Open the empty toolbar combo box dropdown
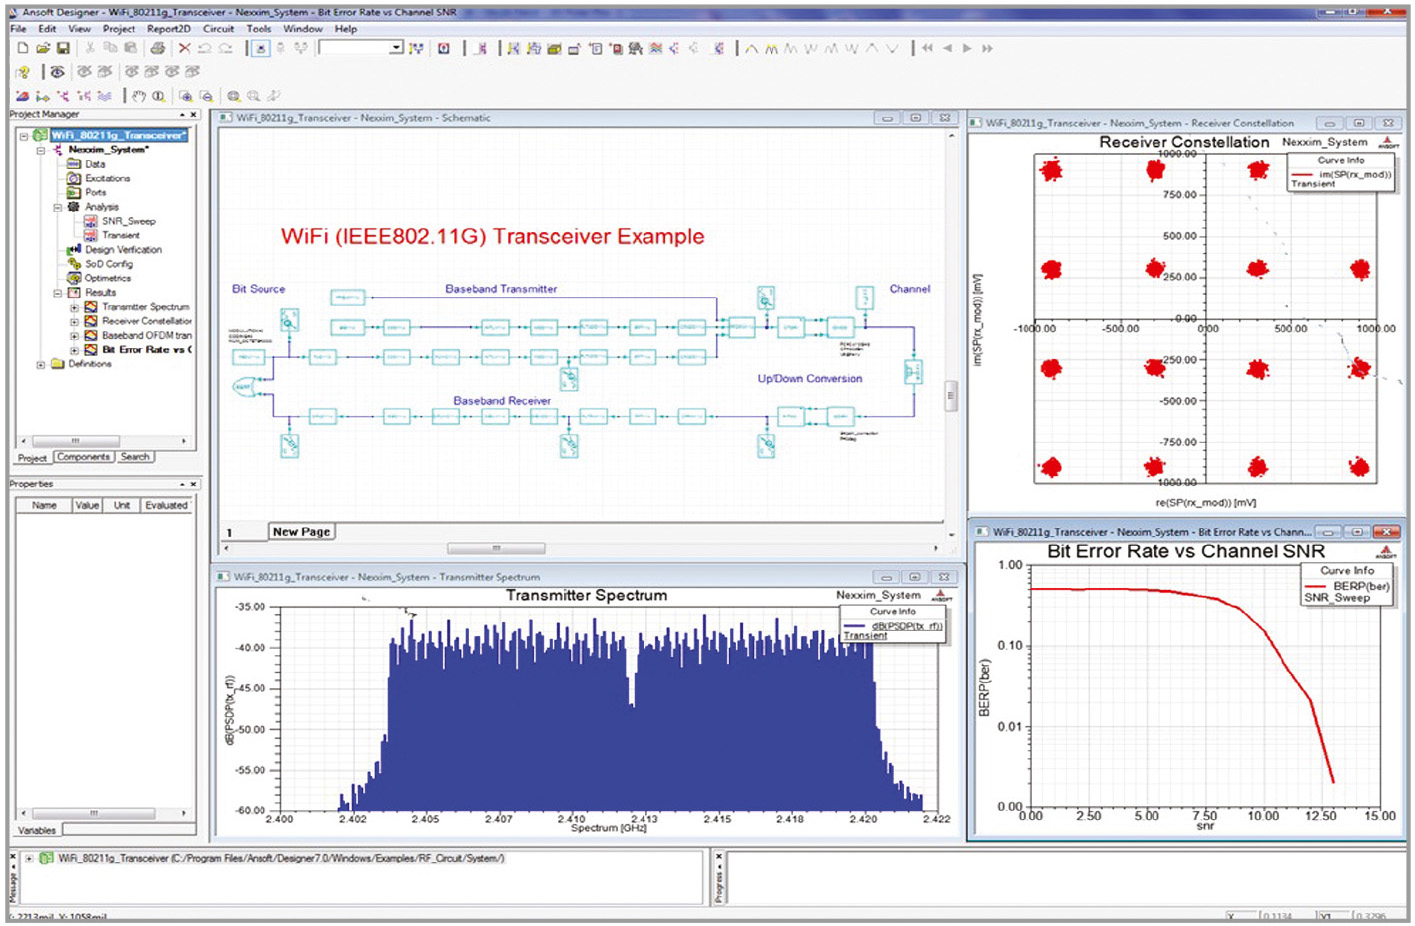Viewport: 1415px width, 926px height. pos(396,48)
